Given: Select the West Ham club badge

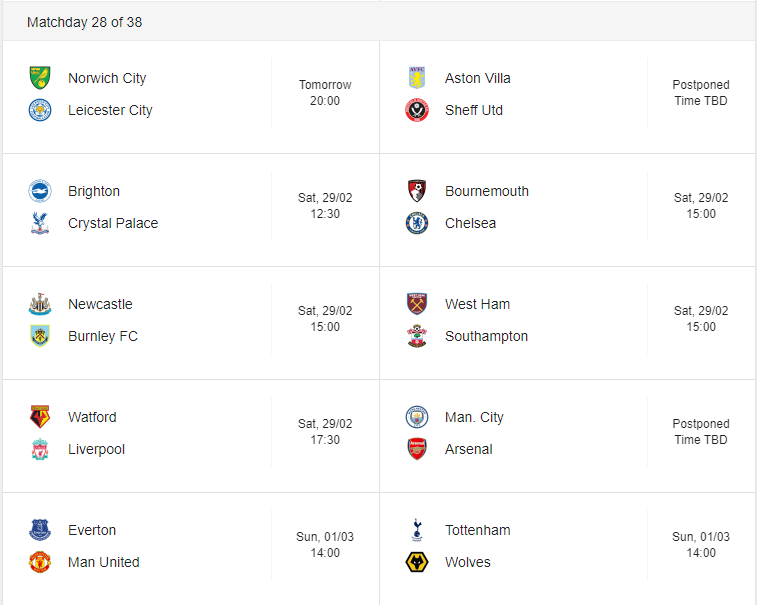Looking at the screenshot, I should (x=417, y=304).
